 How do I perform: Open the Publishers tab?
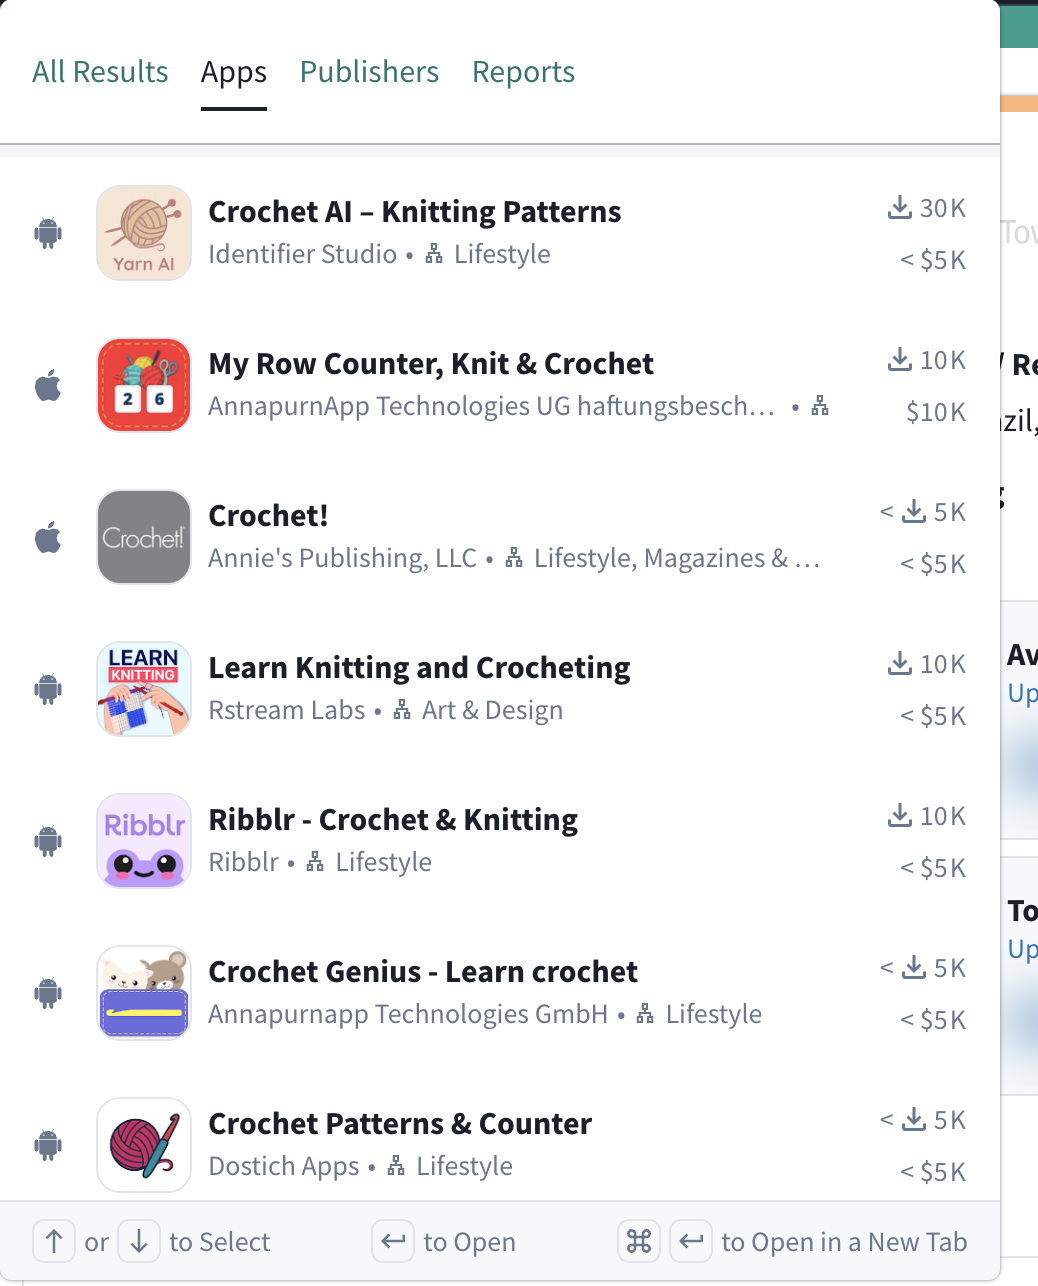click(x=369, y=71)
